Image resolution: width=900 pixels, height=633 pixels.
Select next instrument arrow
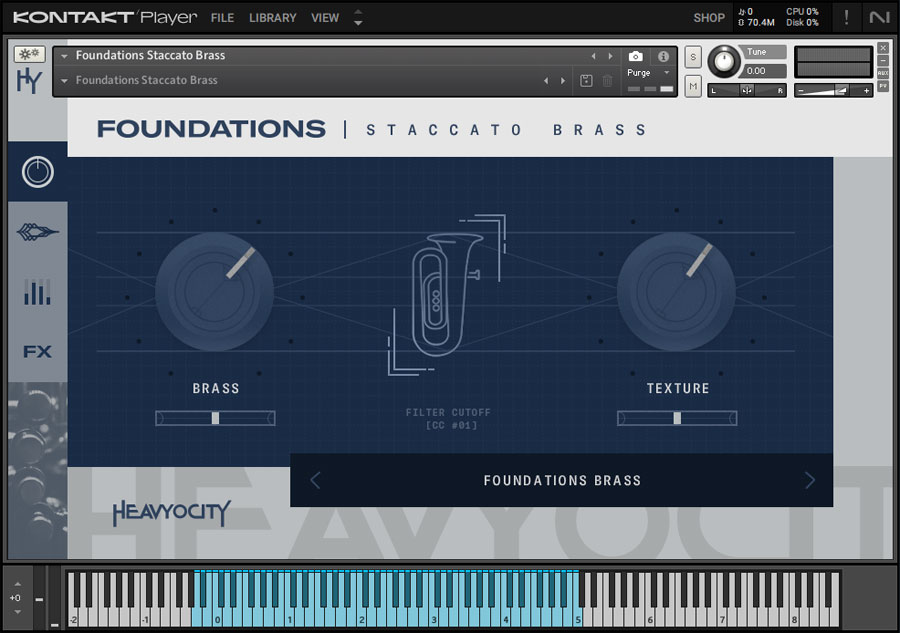click(x=610, y=56)
